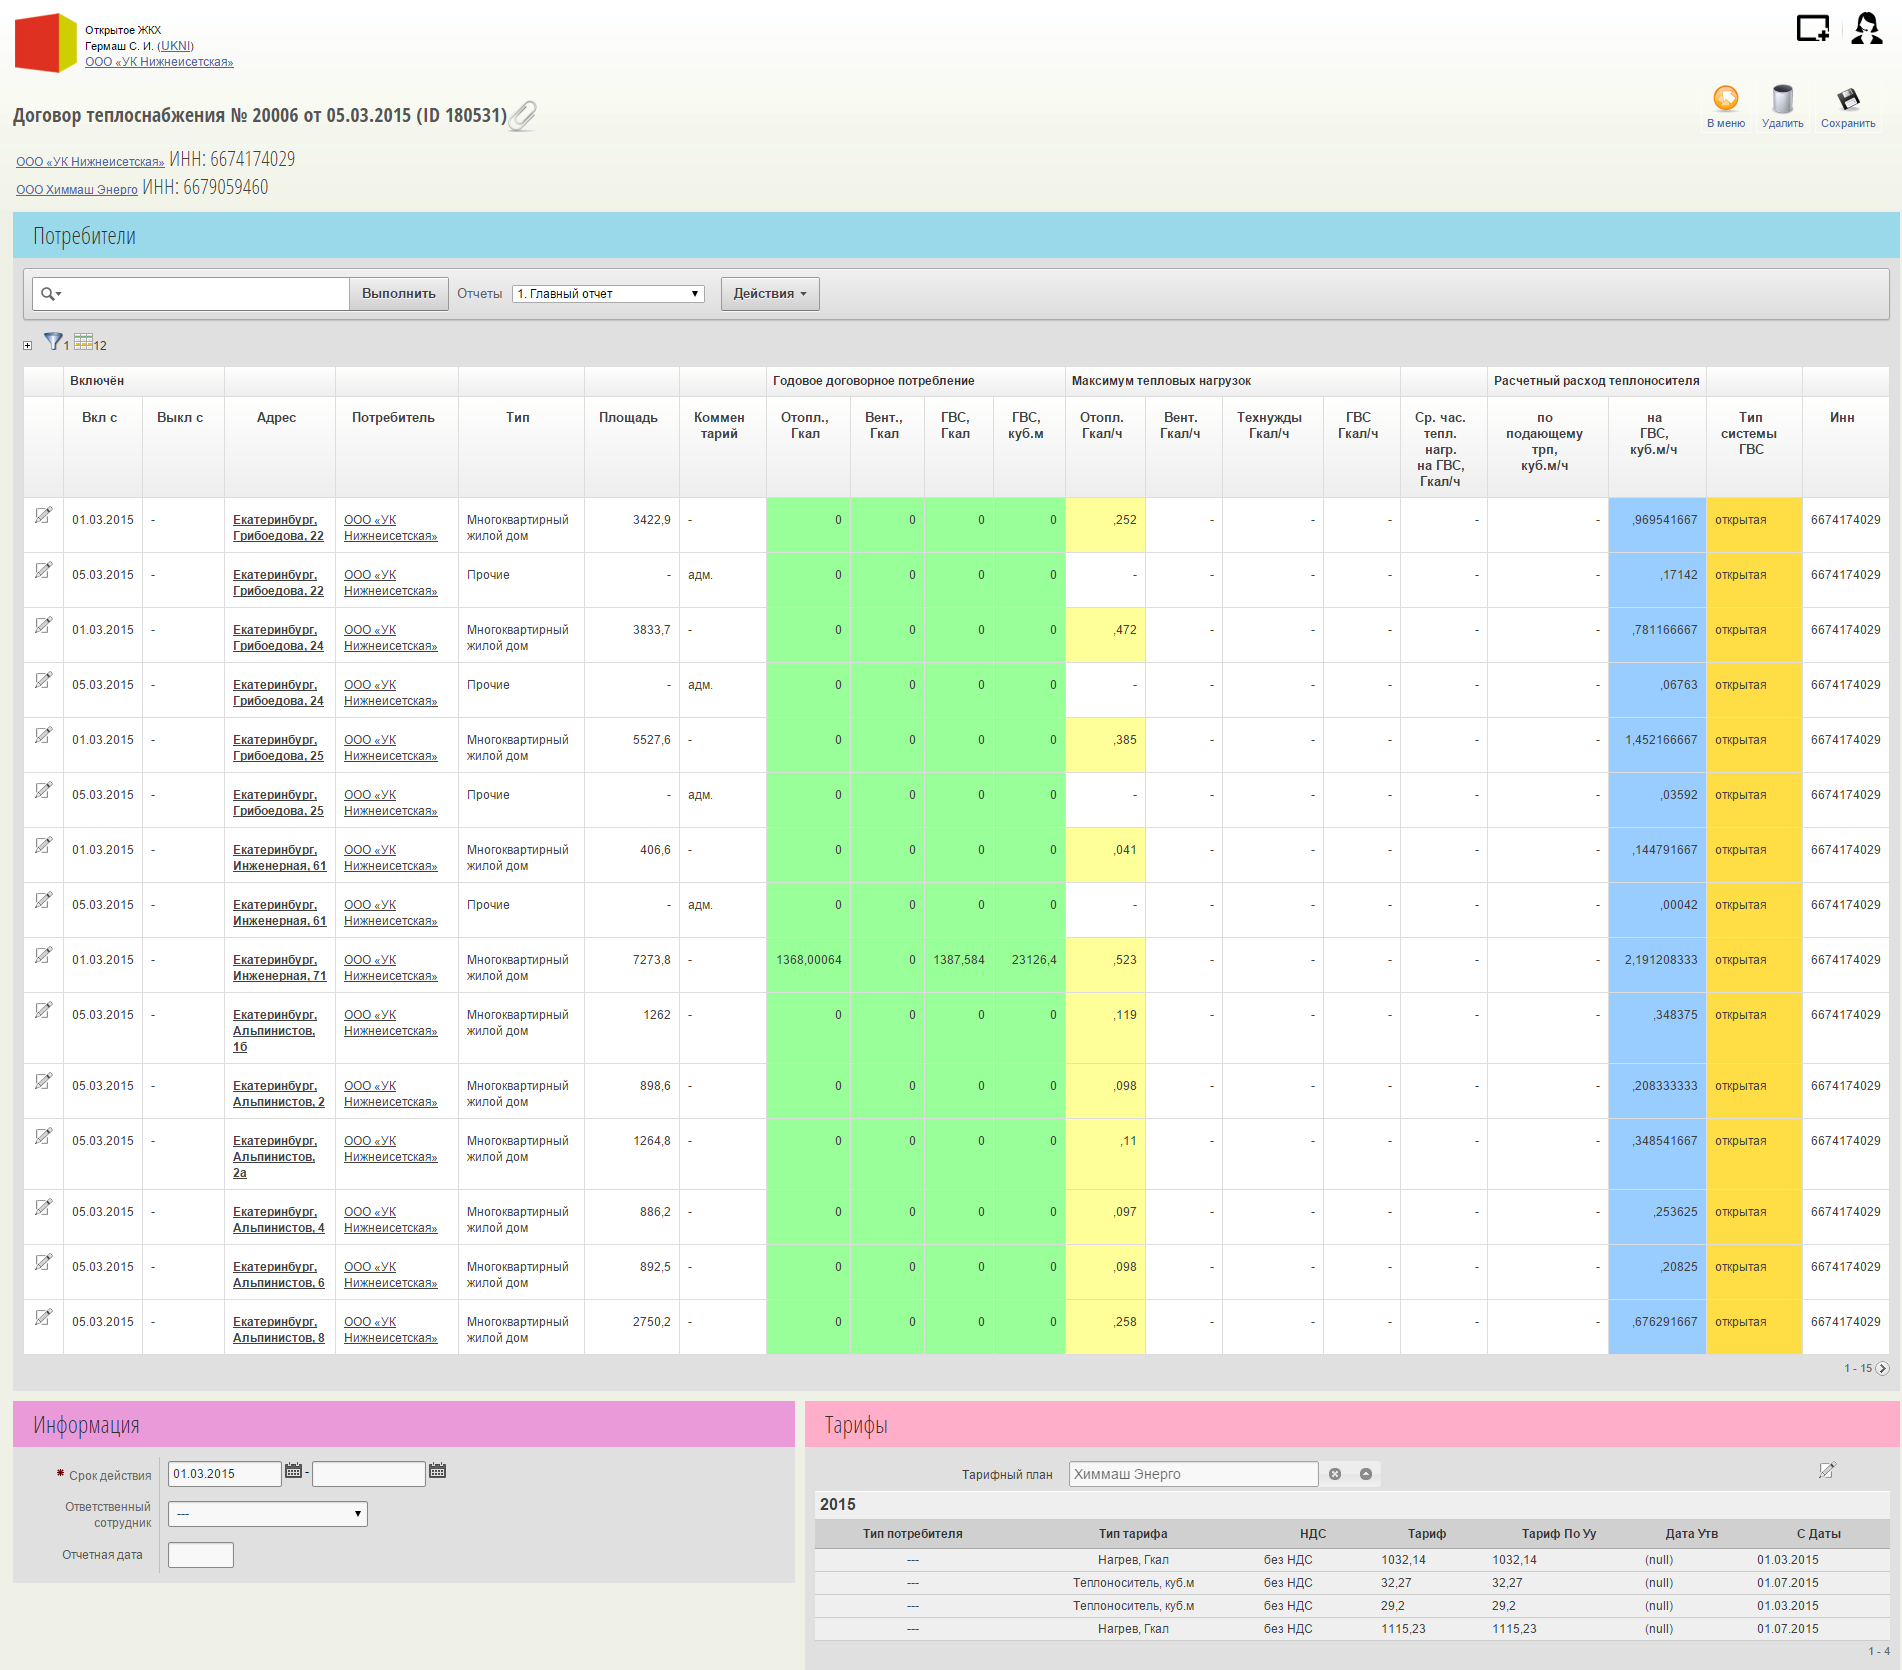Open the Действия menu
Image resolution: width=1902 pixels, height=1670 pixels.
(x=769, y=294)
